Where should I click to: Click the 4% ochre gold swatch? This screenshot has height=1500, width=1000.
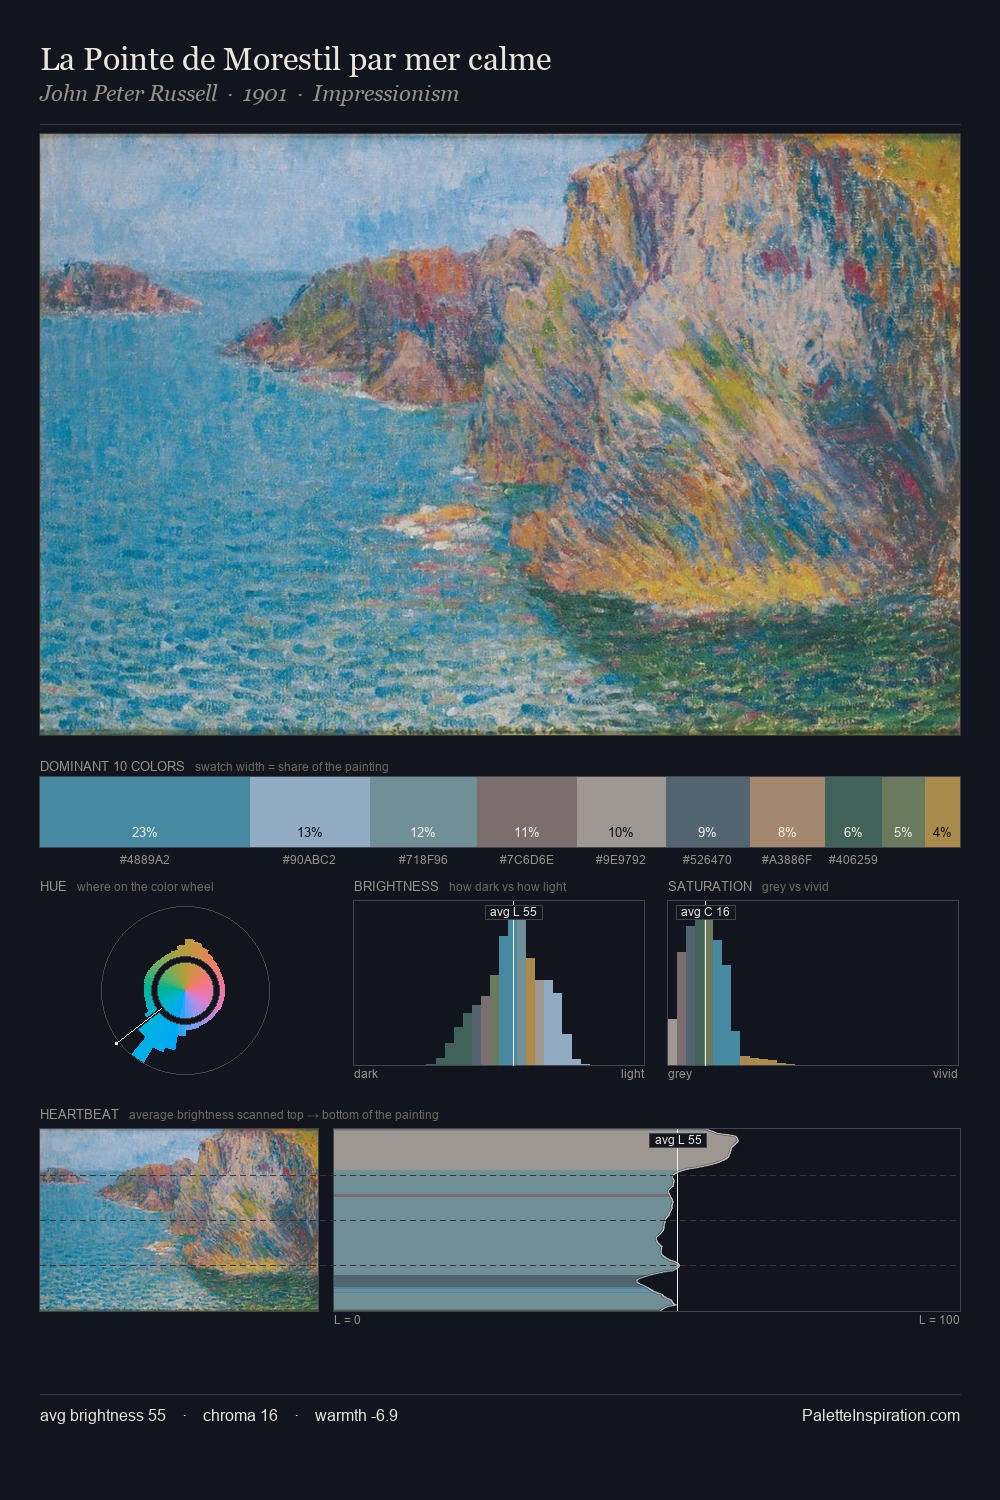(x=942, y=812)
